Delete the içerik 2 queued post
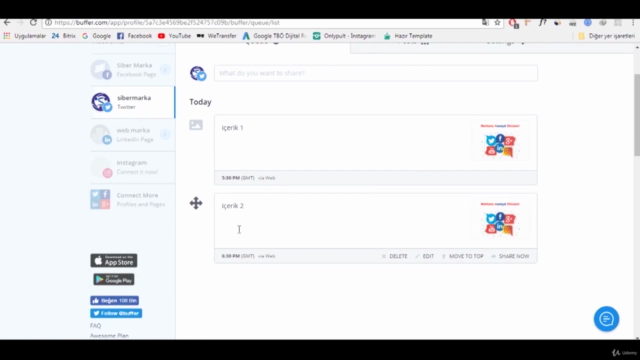640x360 pixels. pos(395,256)
